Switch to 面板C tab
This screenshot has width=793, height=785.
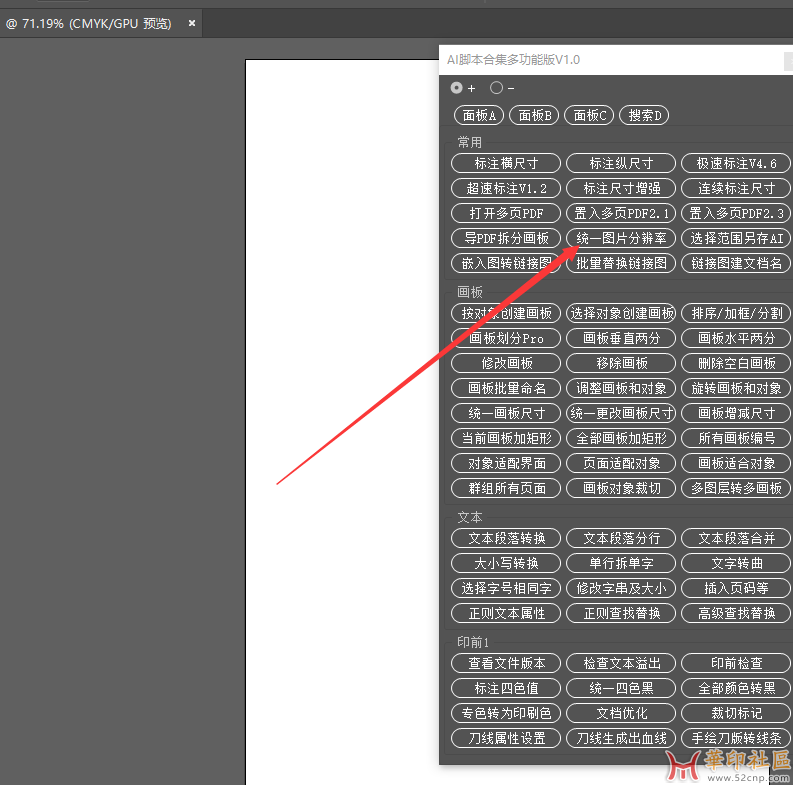coord(589,115)
